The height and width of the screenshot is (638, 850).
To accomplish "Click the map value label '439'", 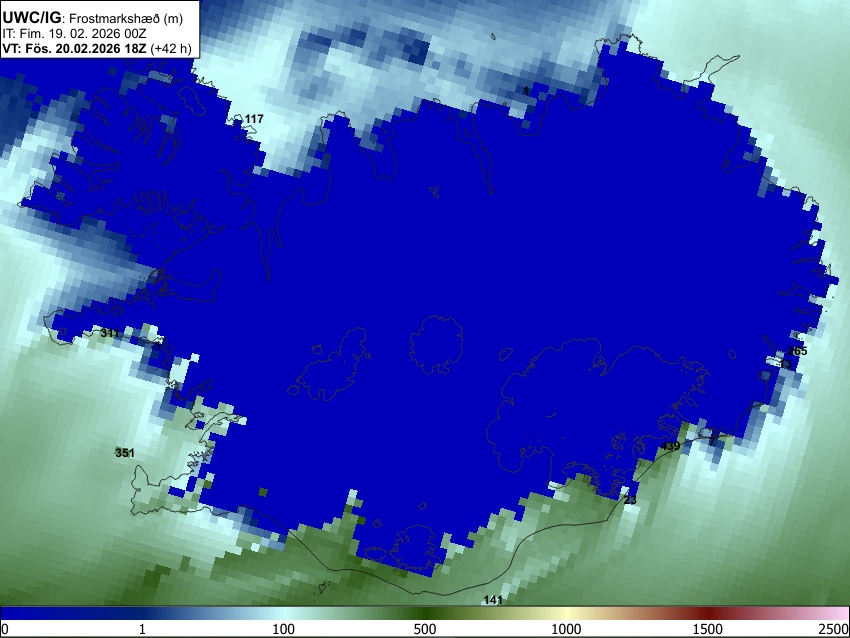I will point(671,446).
